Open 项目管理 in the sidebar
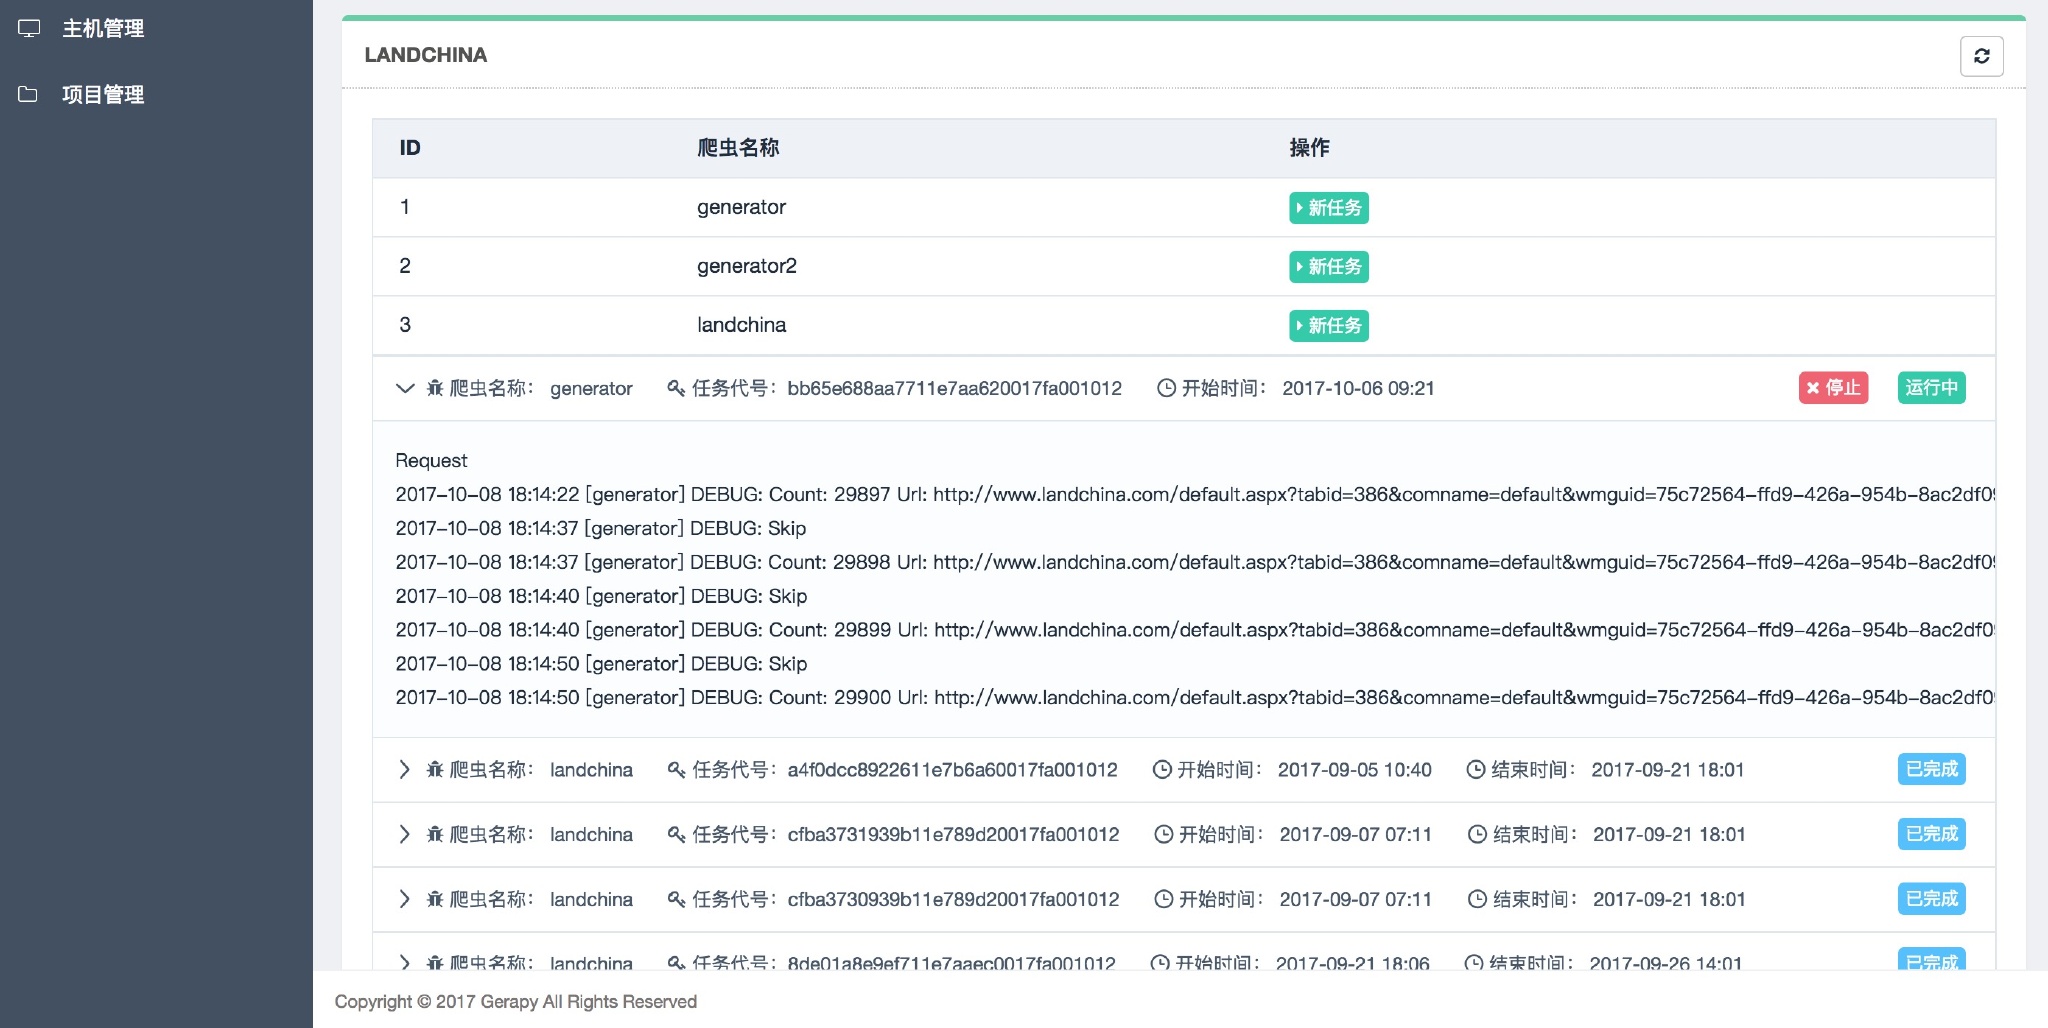The width and height of the screenshot is (2048, 1028). click(x=103, y=94)
